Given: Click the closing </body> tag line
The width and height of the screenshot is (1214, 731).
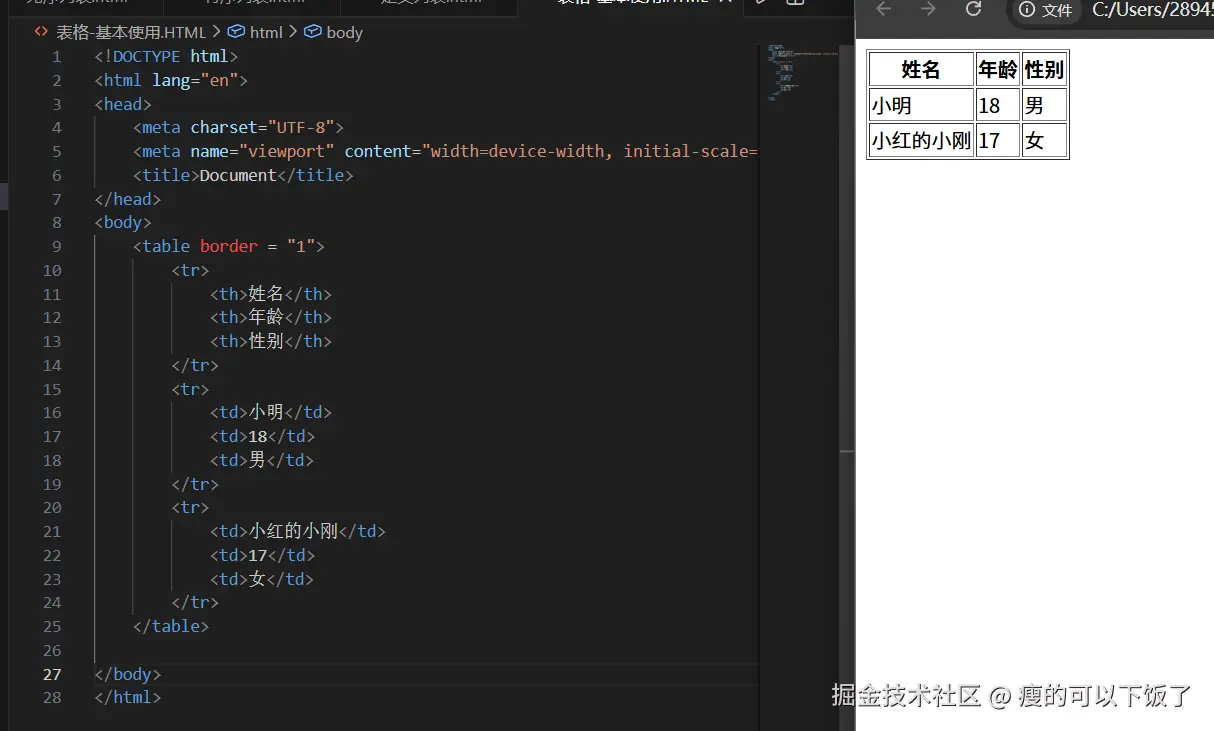Looking at the screenshot, I should point(128,674).
